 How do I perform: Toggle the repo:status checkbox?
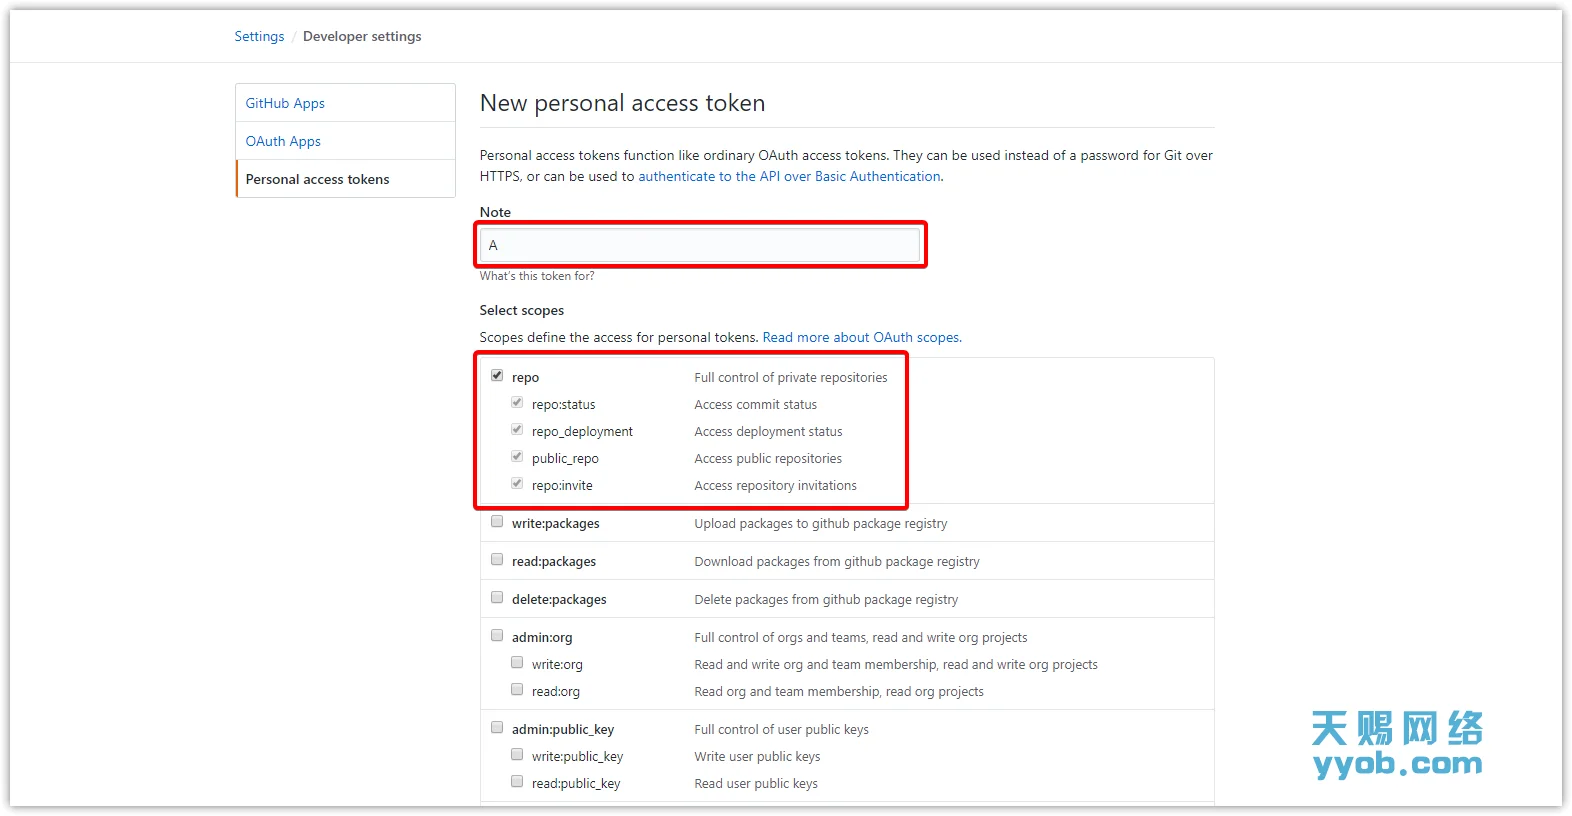tap(517, 401)
